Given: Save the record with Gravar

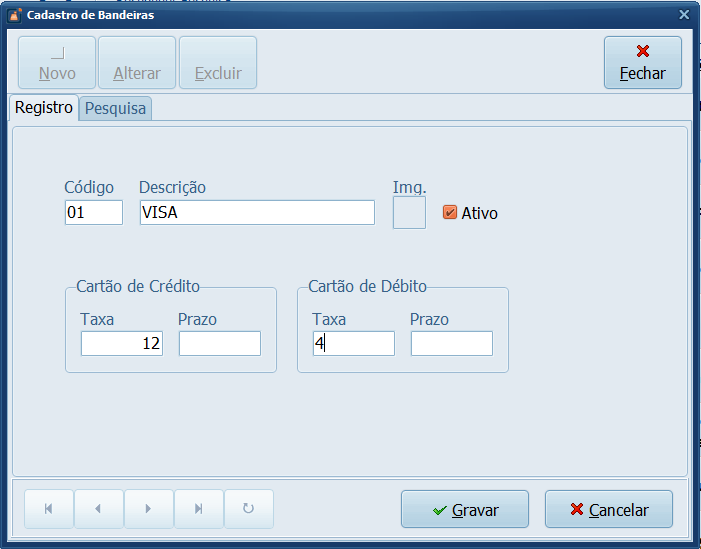Looking at the screenshot, I should [464, 509].
